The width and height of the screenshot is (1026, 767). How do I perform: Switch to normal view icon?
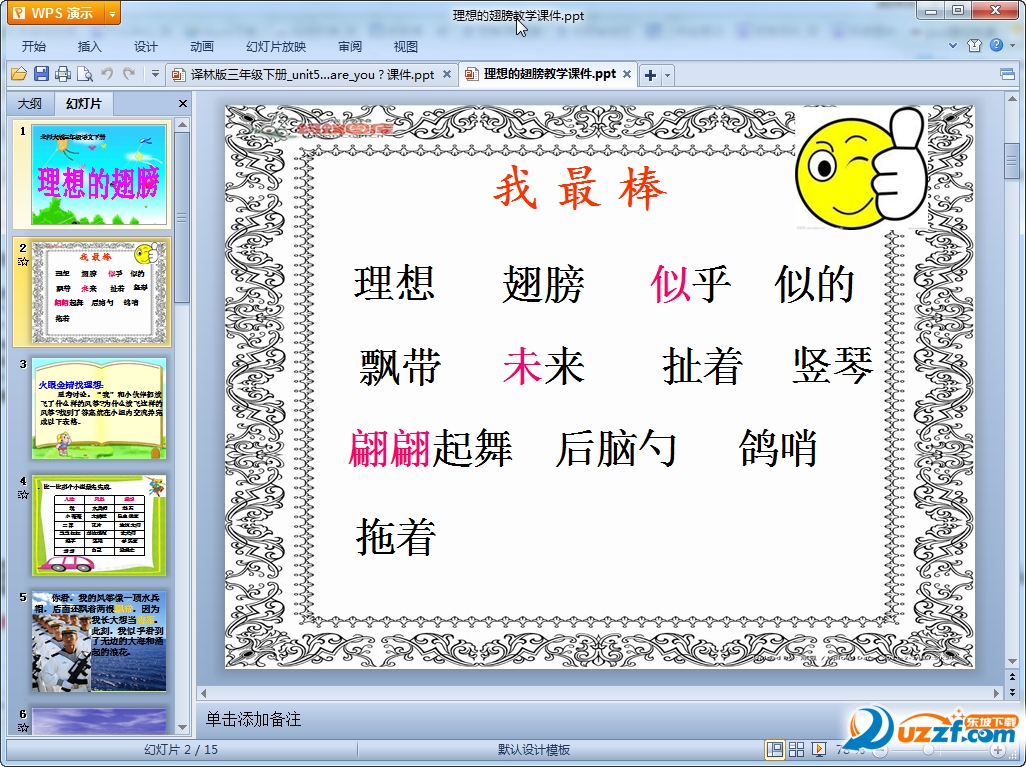(x=775, y=749)
